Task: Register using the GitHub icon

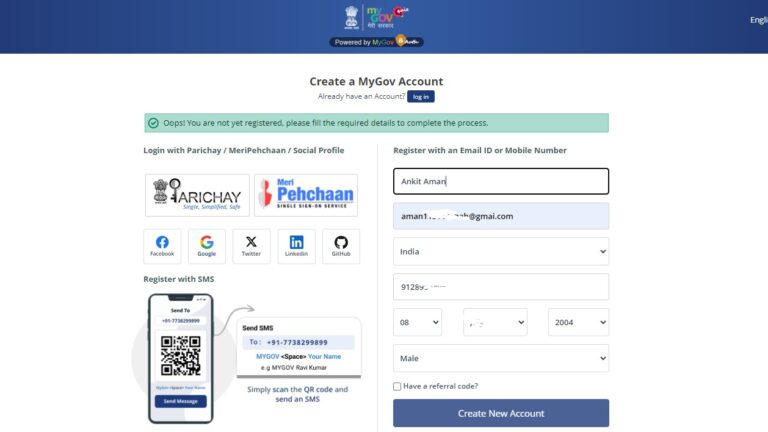Action: pos(341,246)
